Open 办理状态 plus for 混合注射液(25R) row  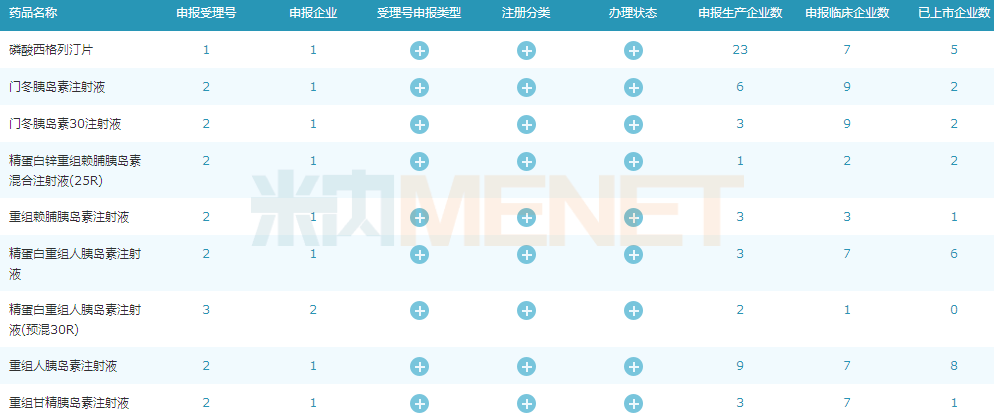point(633,162)
